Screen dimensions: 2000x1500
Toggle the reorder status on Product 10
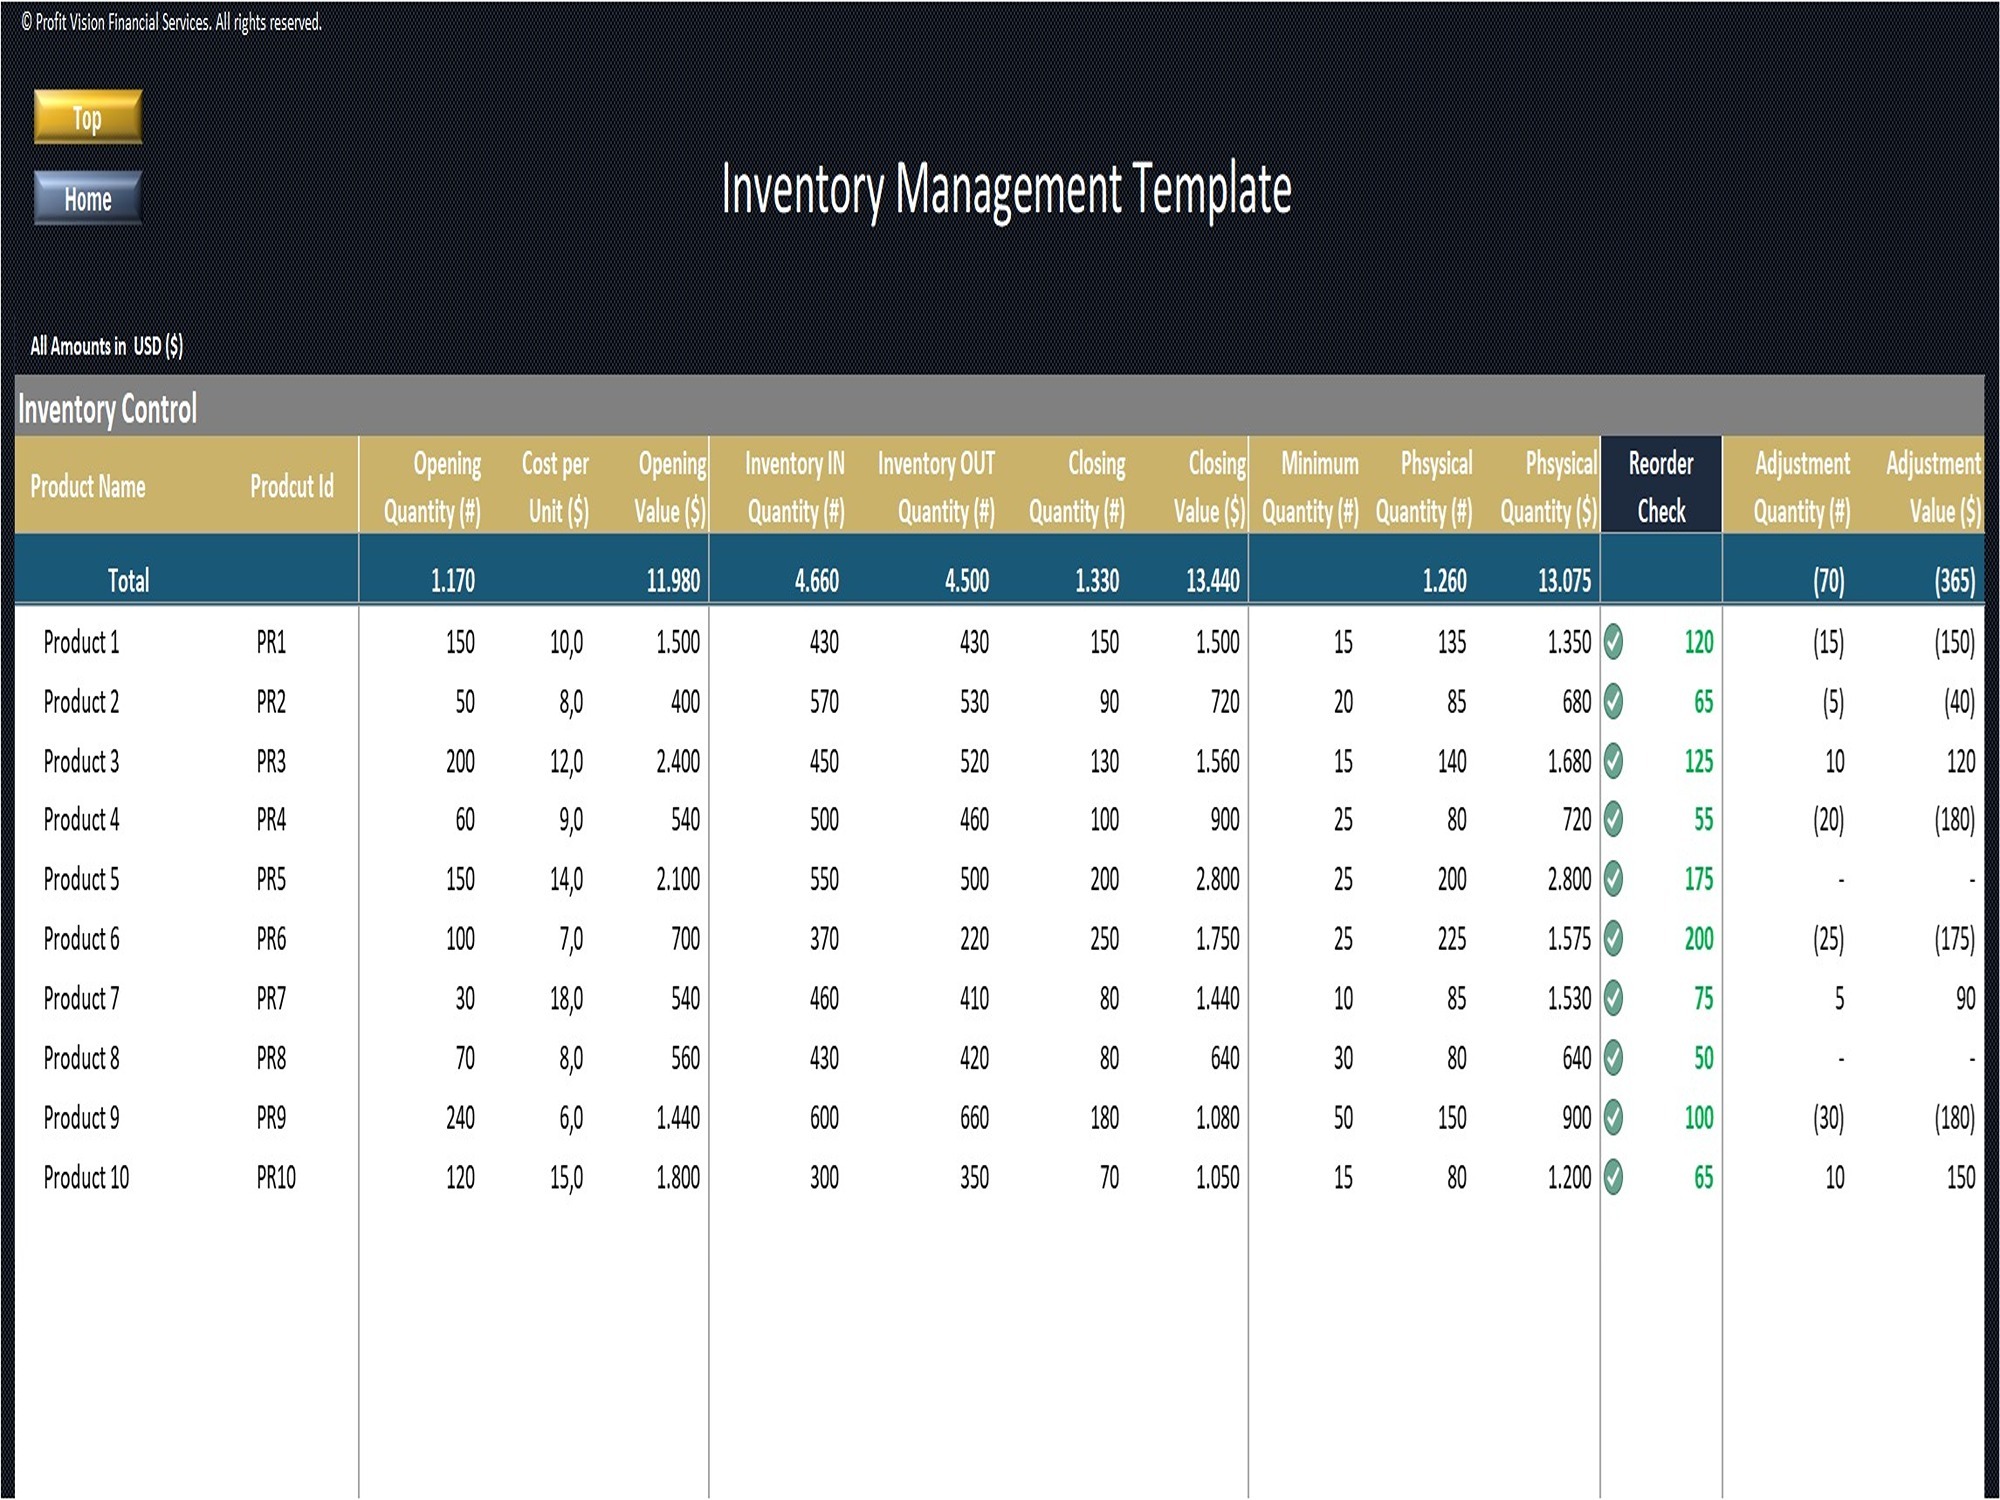pos(1614,1177)
